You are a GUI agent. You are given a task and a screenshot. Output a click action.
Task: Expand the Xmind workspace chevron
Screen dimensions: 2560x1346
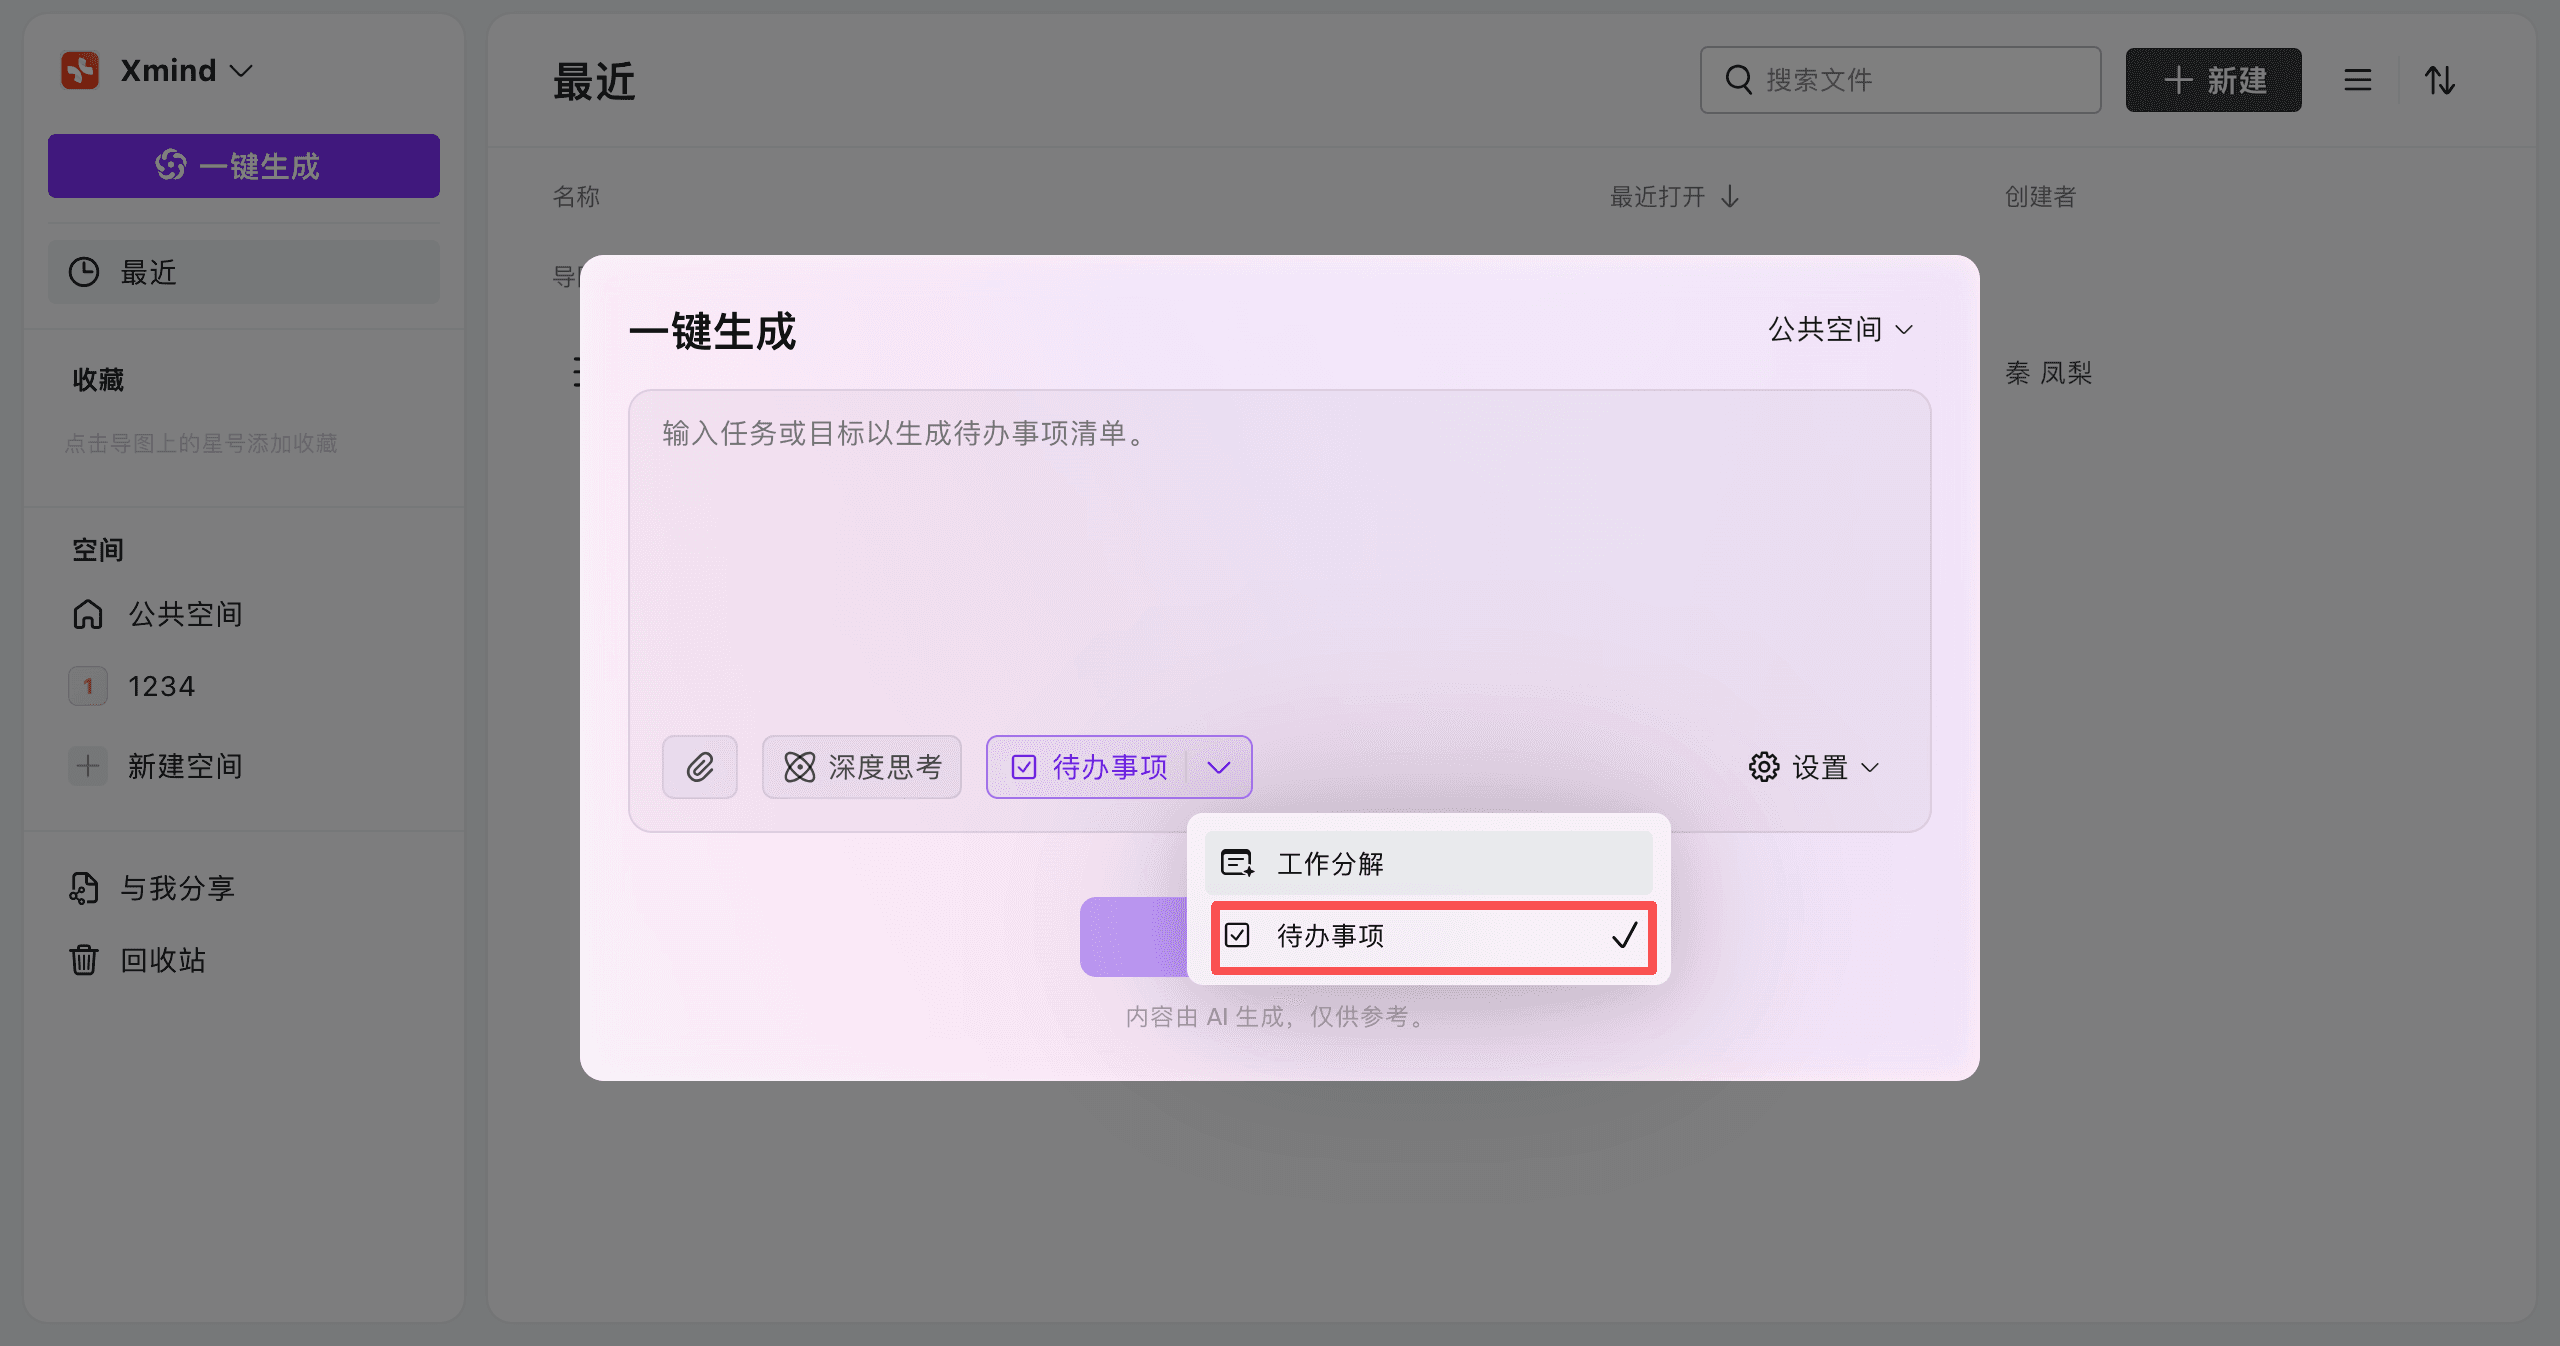240,70
